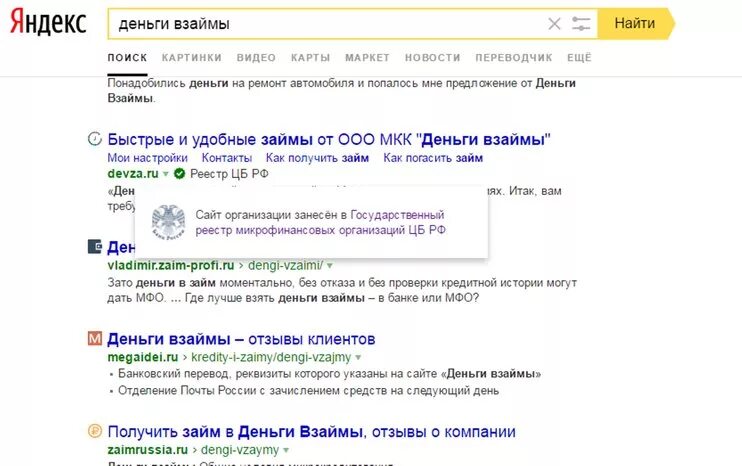Switch to the Картинки tab
The height and width of the screenshot is (466, 742).
(192, 58)
